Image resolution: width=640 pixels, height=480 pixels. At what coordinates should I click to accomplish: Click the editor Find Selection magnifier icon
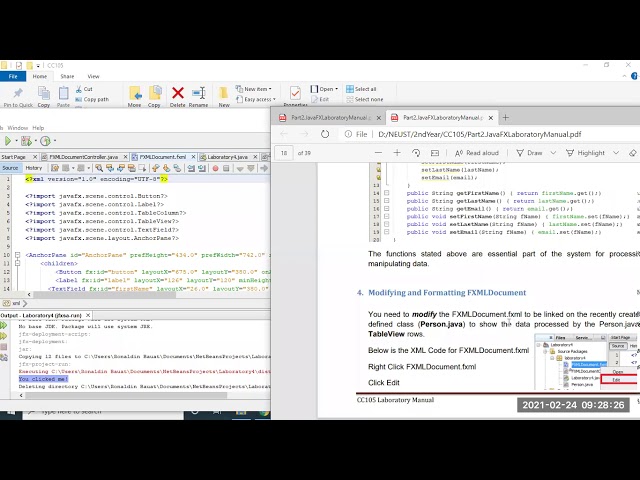pos(99,168)
